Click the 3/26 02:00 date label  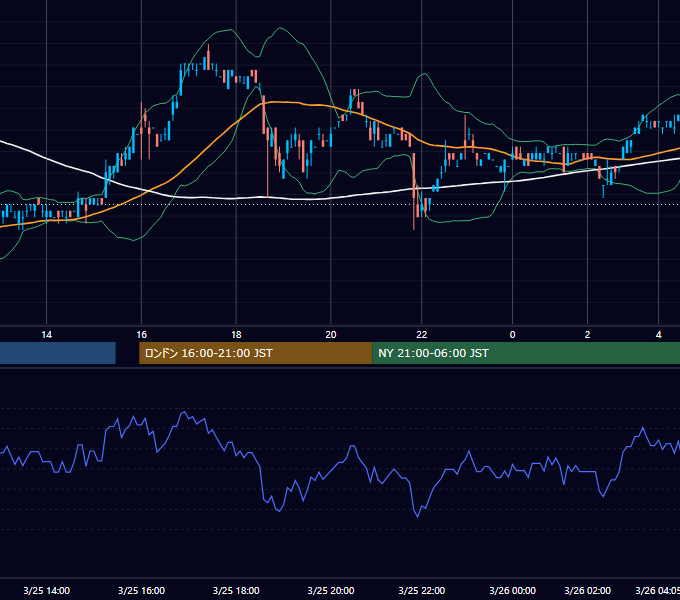pos(587,590)
